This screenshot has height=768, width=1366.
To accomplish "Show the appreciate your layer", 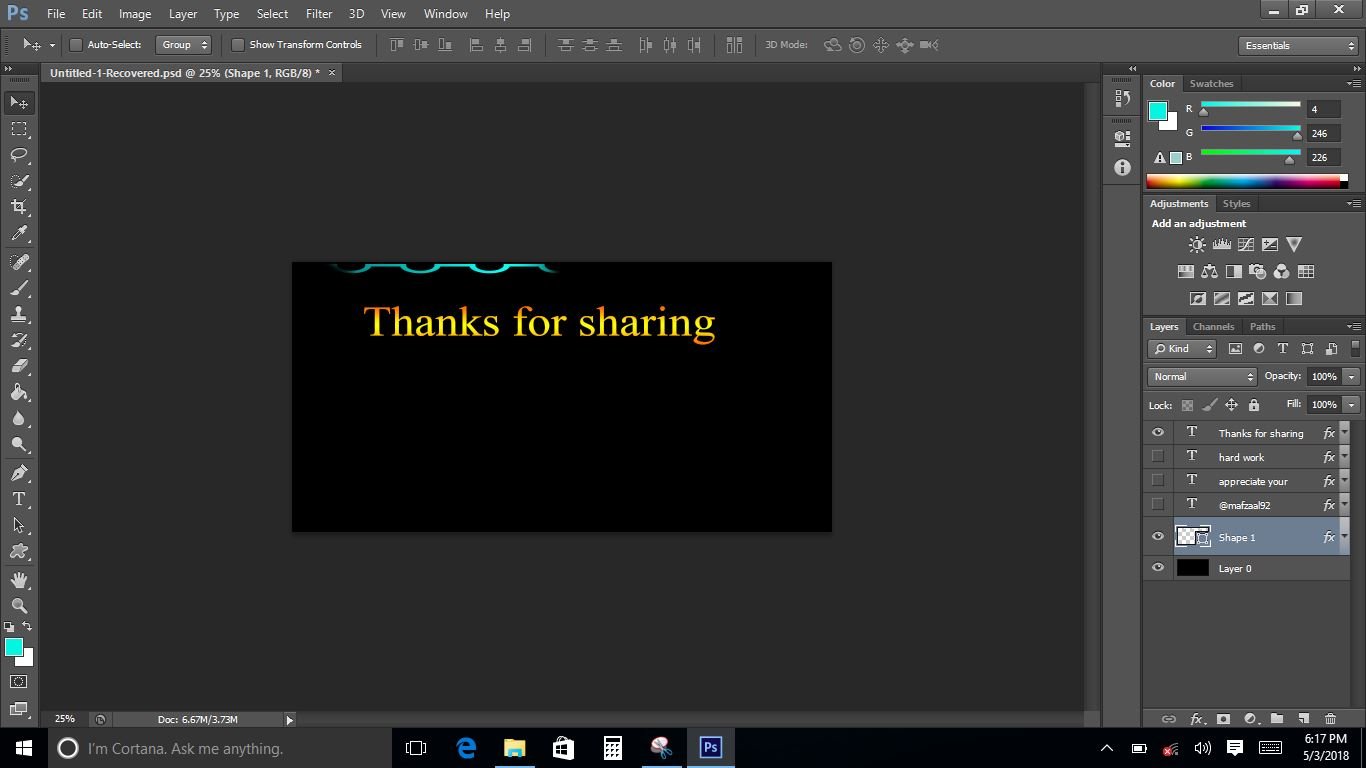I will click(1158, 480).
